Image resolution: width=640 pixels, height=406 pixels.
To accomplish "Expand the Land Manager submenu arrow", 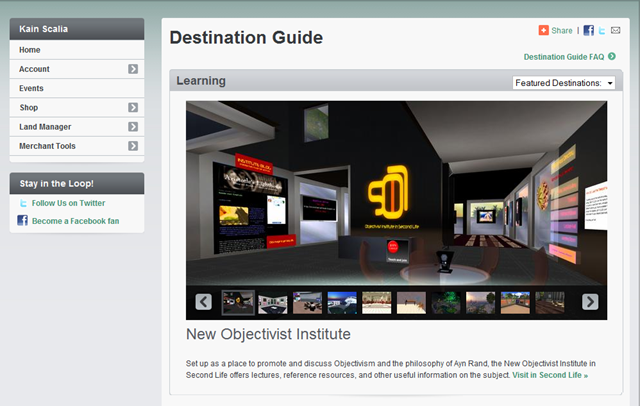I will coord(133,126).
